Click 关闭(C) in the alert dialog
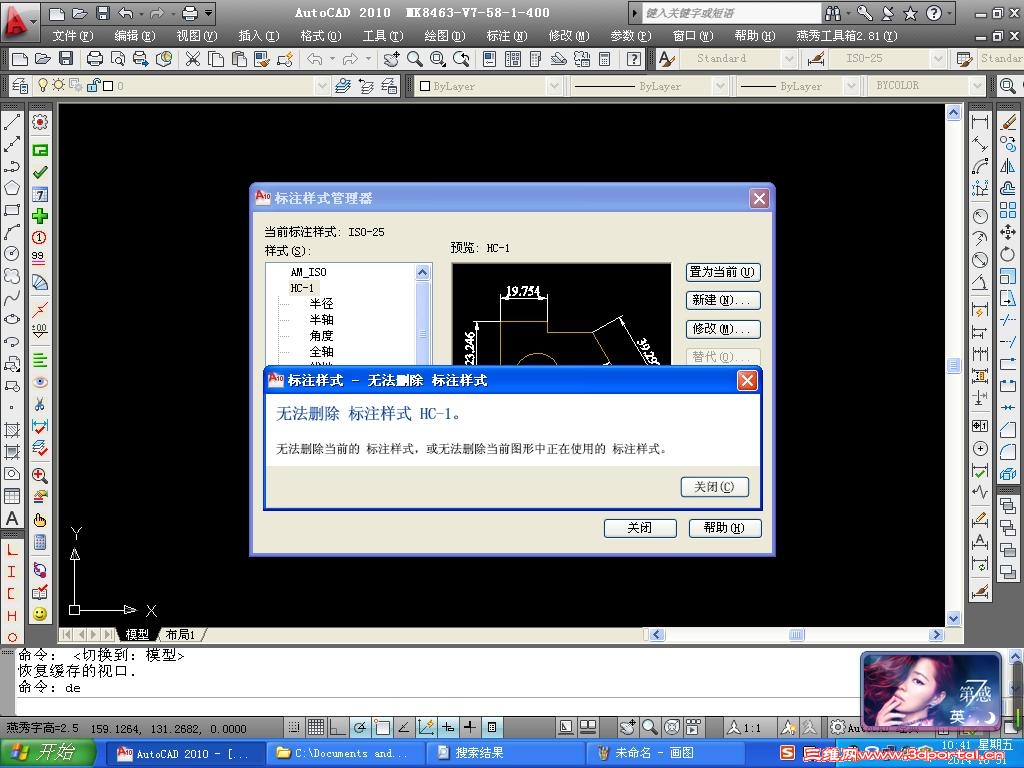 714,487
